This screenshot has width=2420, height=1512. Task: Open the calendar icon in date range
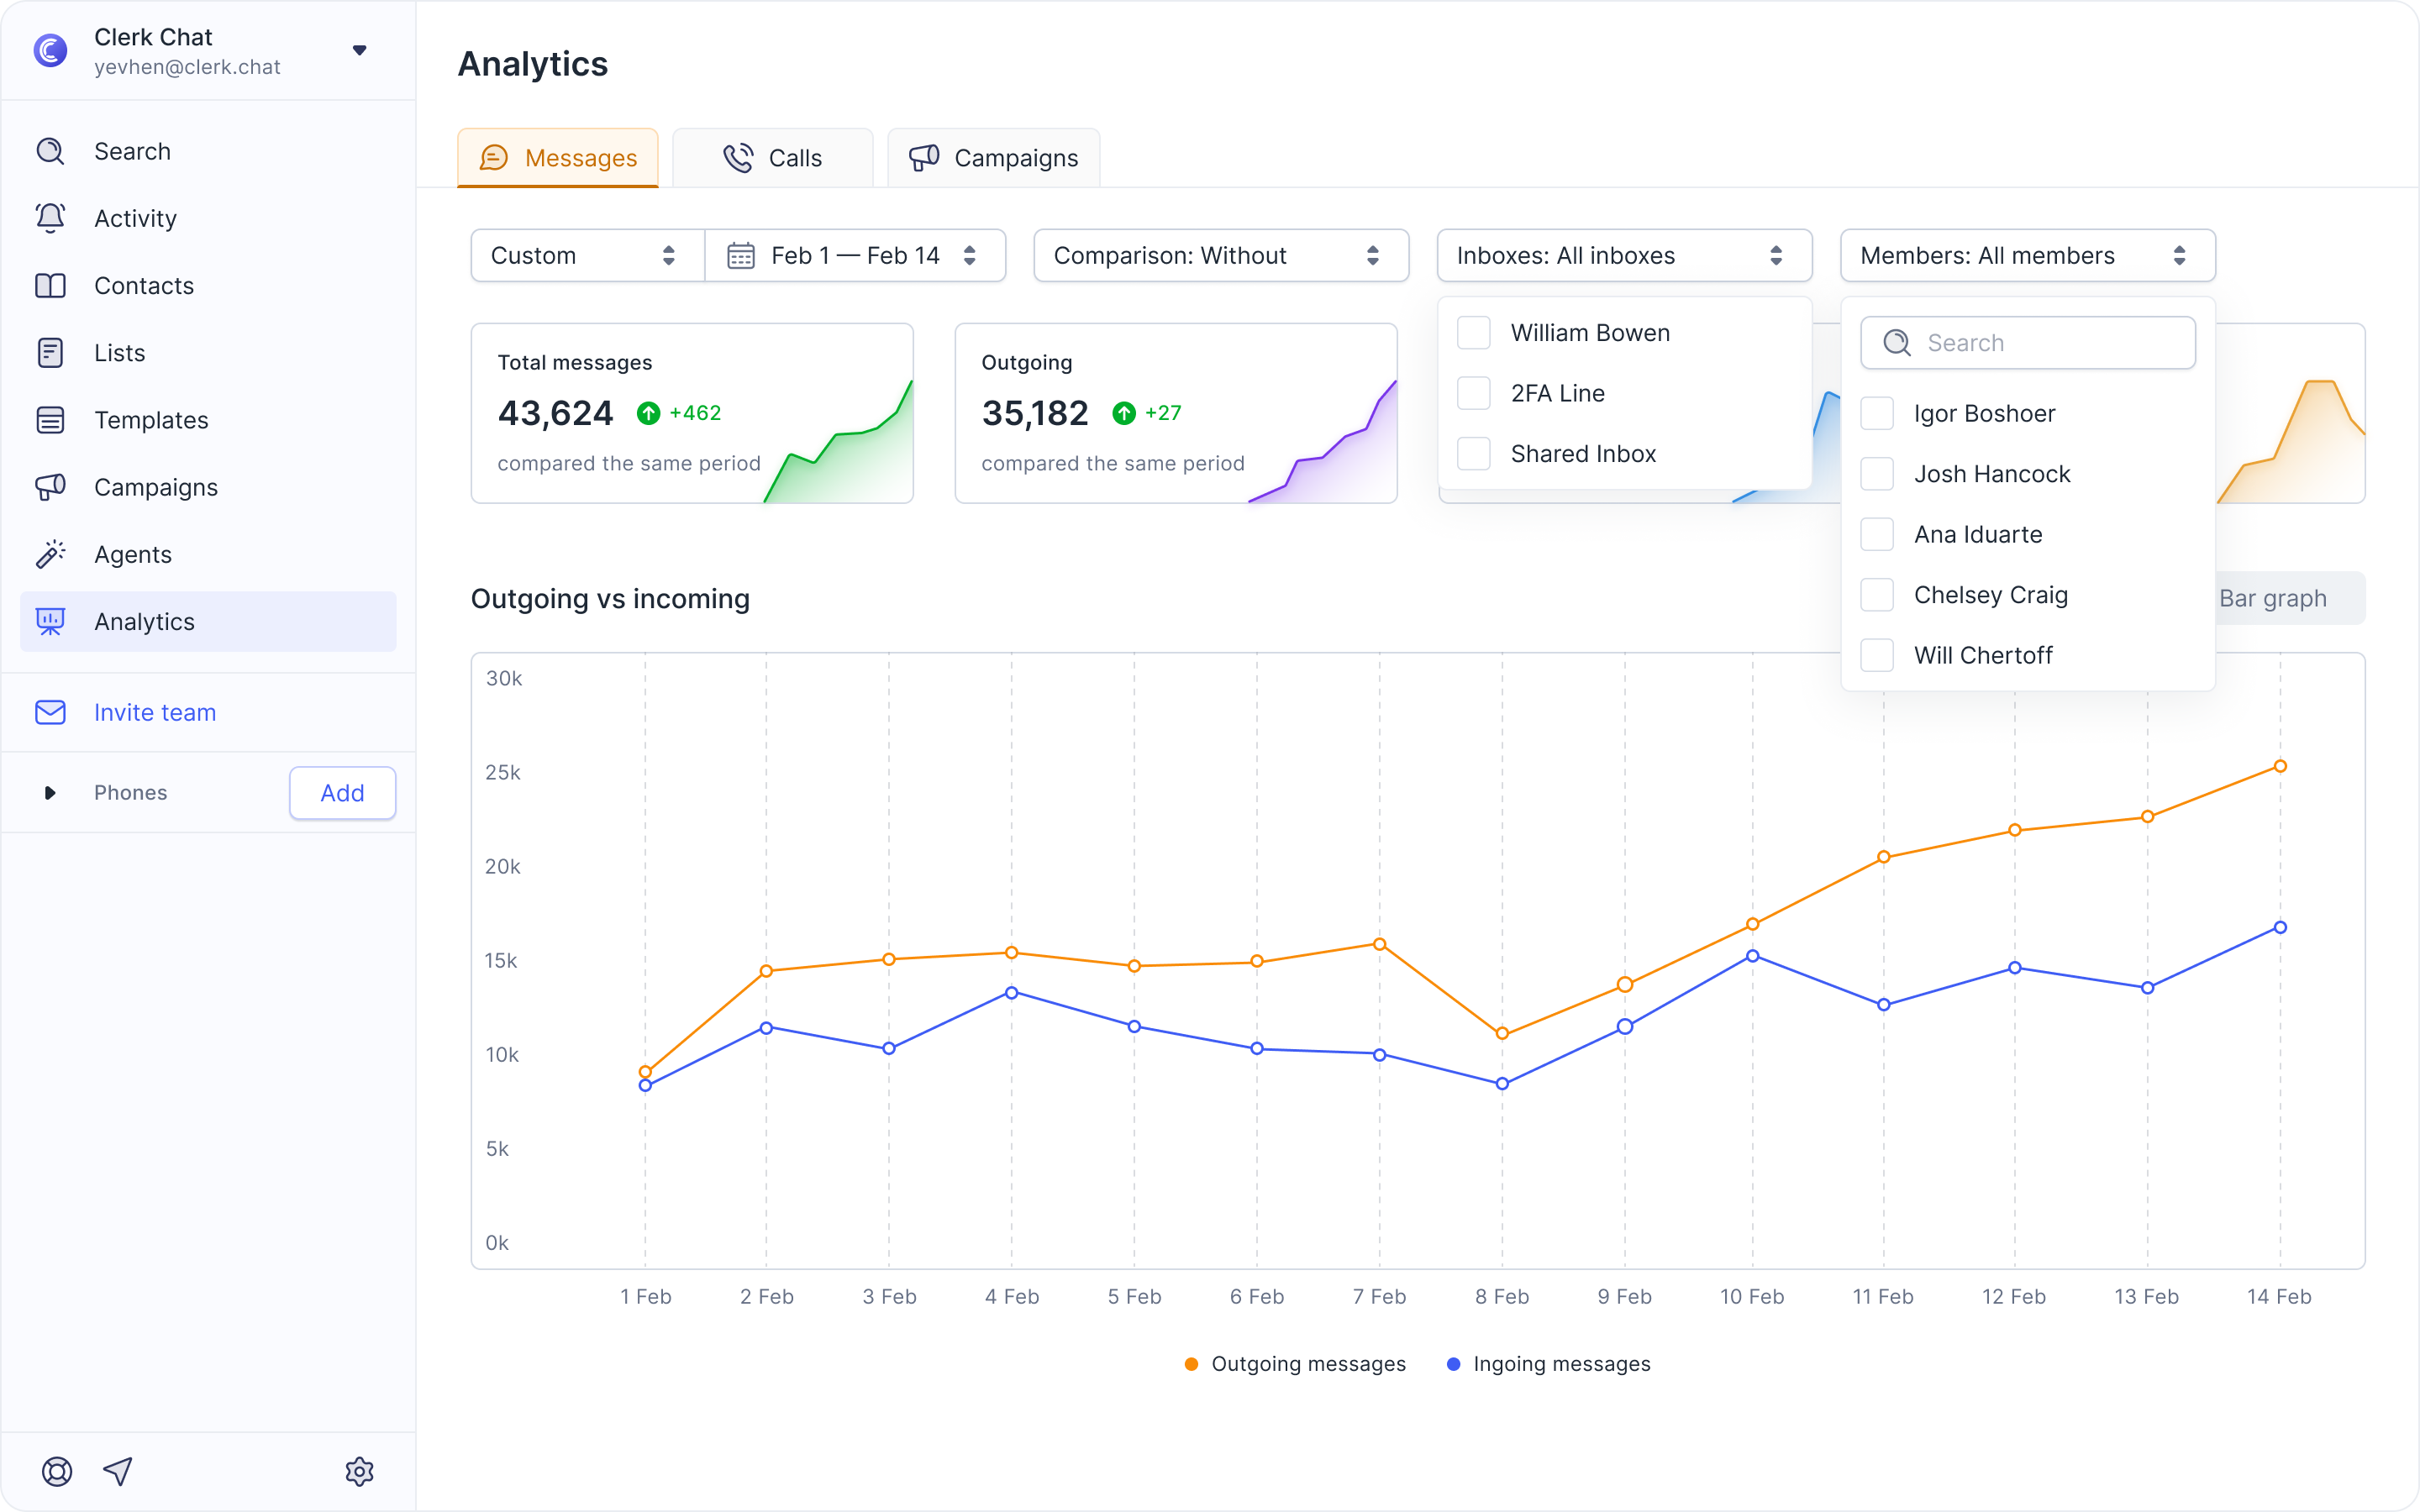click(741, 256)
